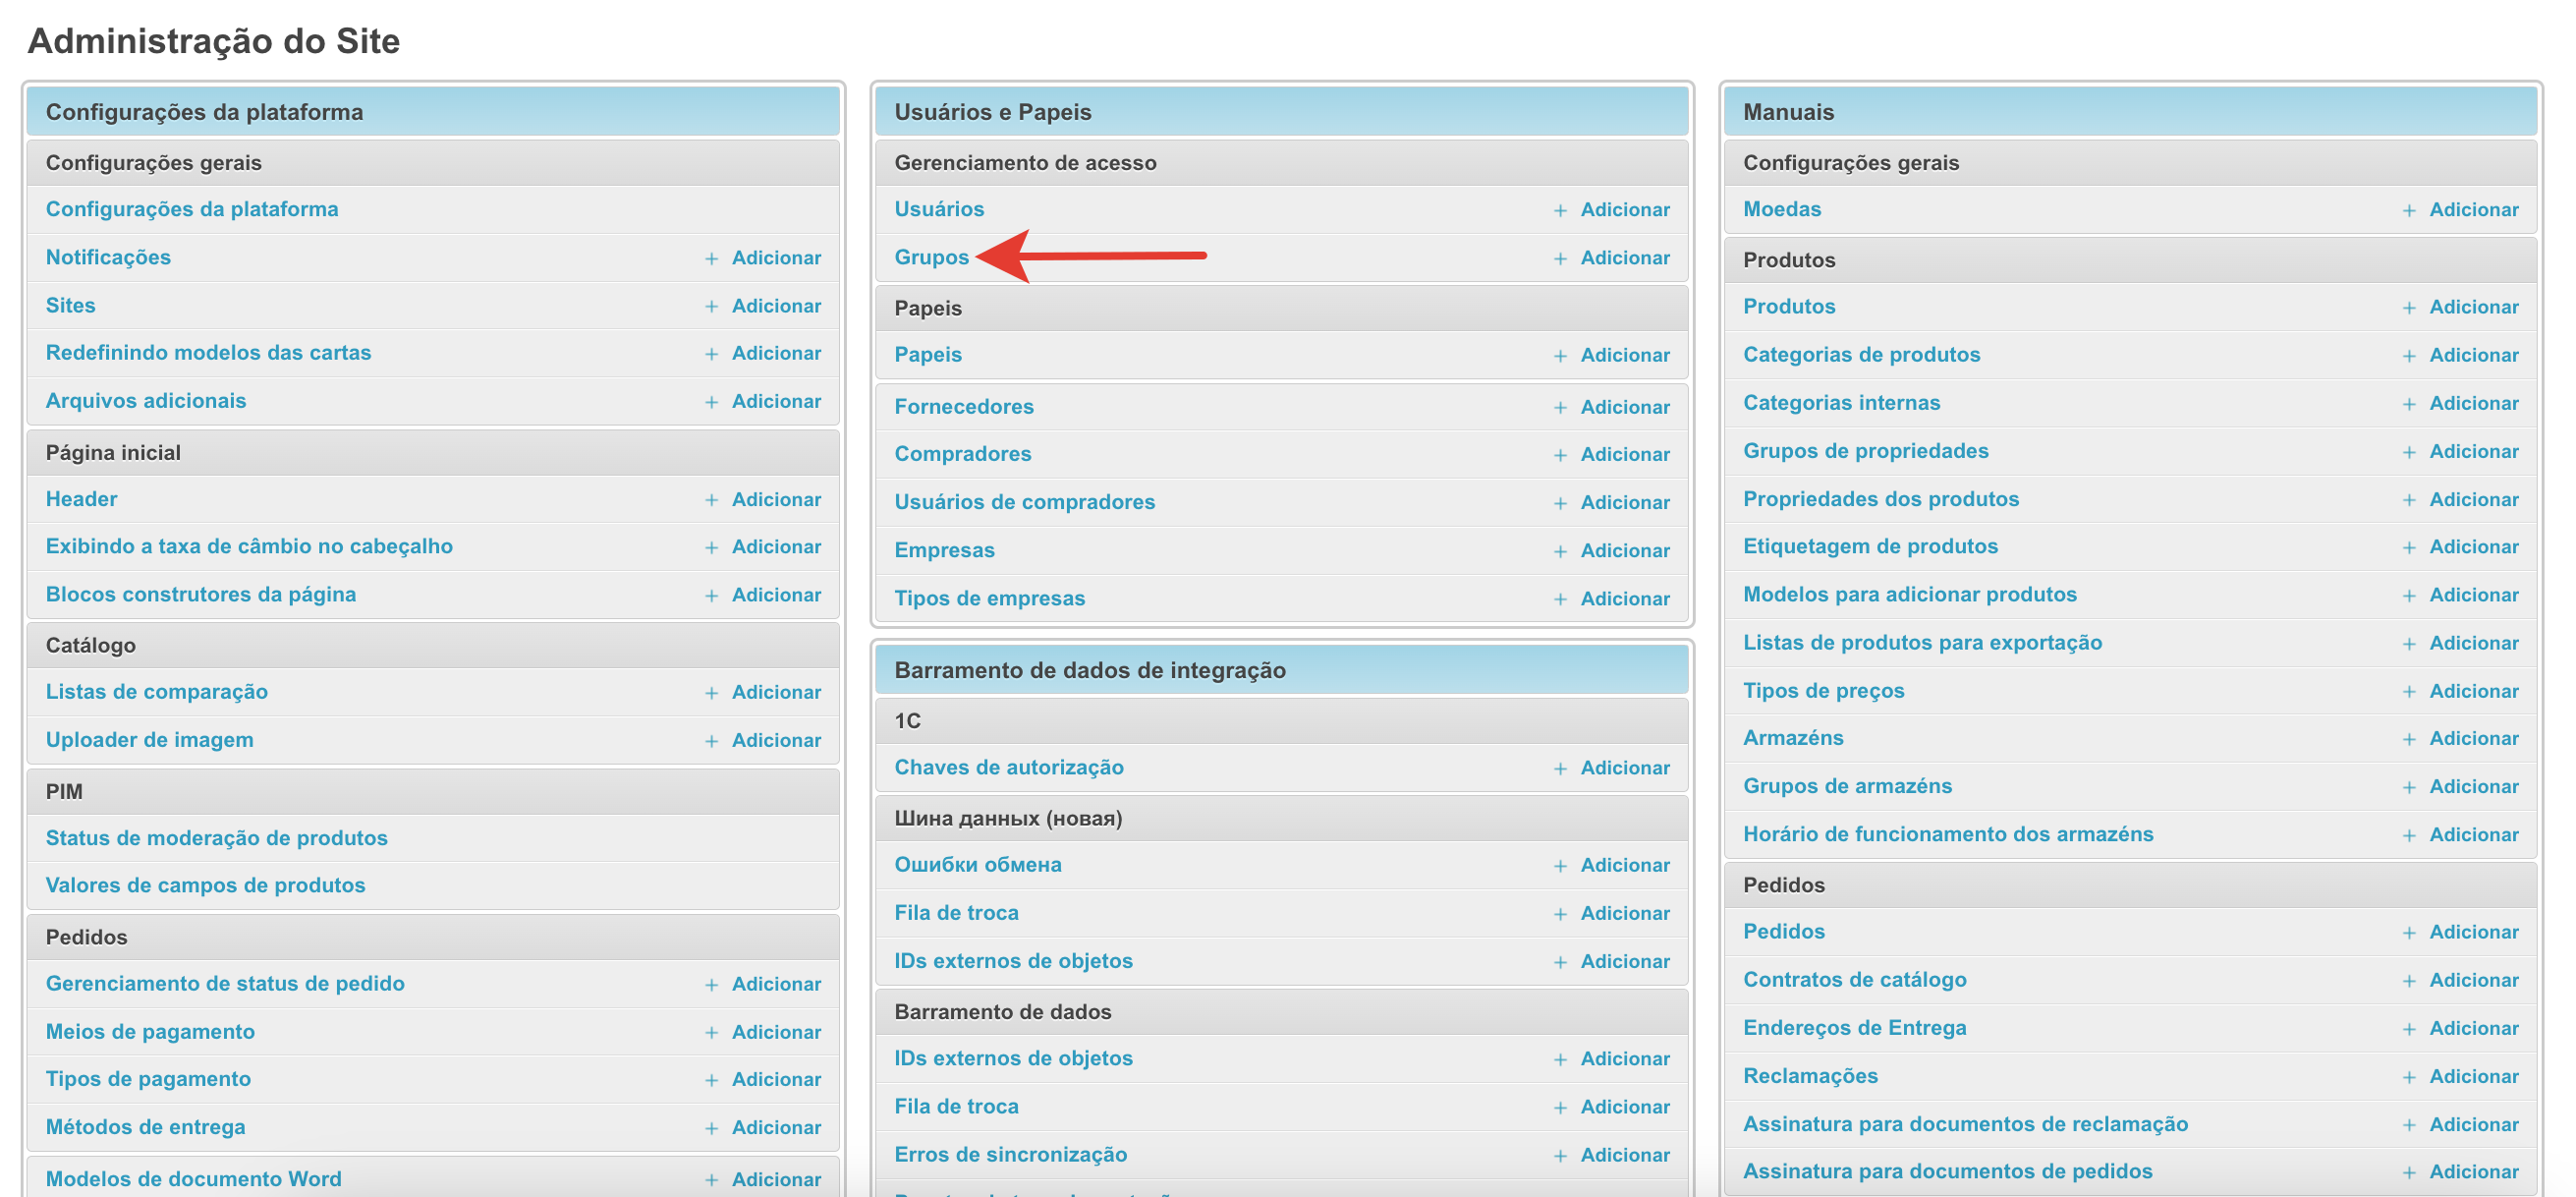The image size is (2576, 1197).
Task: Click Adicionar for Fornecedores
Action: pyautogui.click(x=1624, y=407)
